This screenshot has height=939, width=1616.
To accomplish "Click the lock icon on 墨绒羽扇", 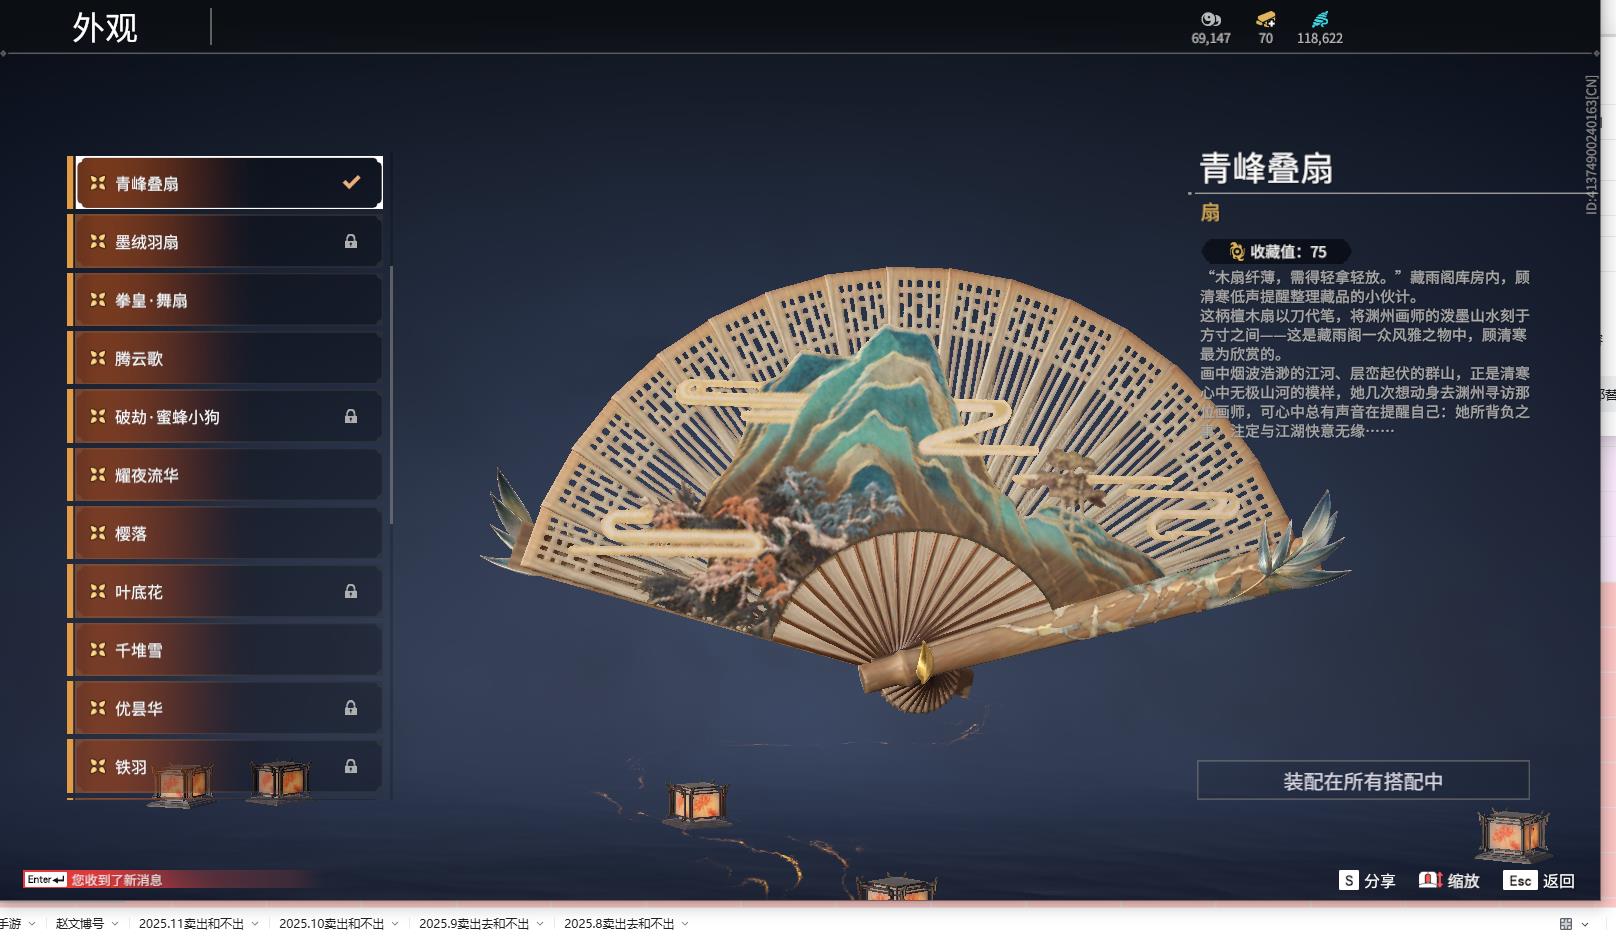I will point(351,241).
